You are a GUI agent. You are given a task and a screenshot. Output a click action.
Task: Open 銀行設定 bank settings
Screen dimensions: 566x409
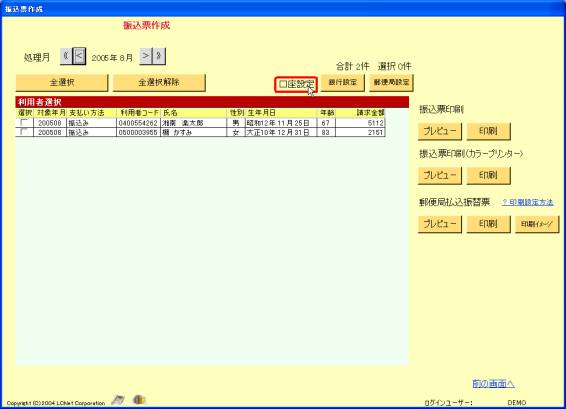point(343,83)
